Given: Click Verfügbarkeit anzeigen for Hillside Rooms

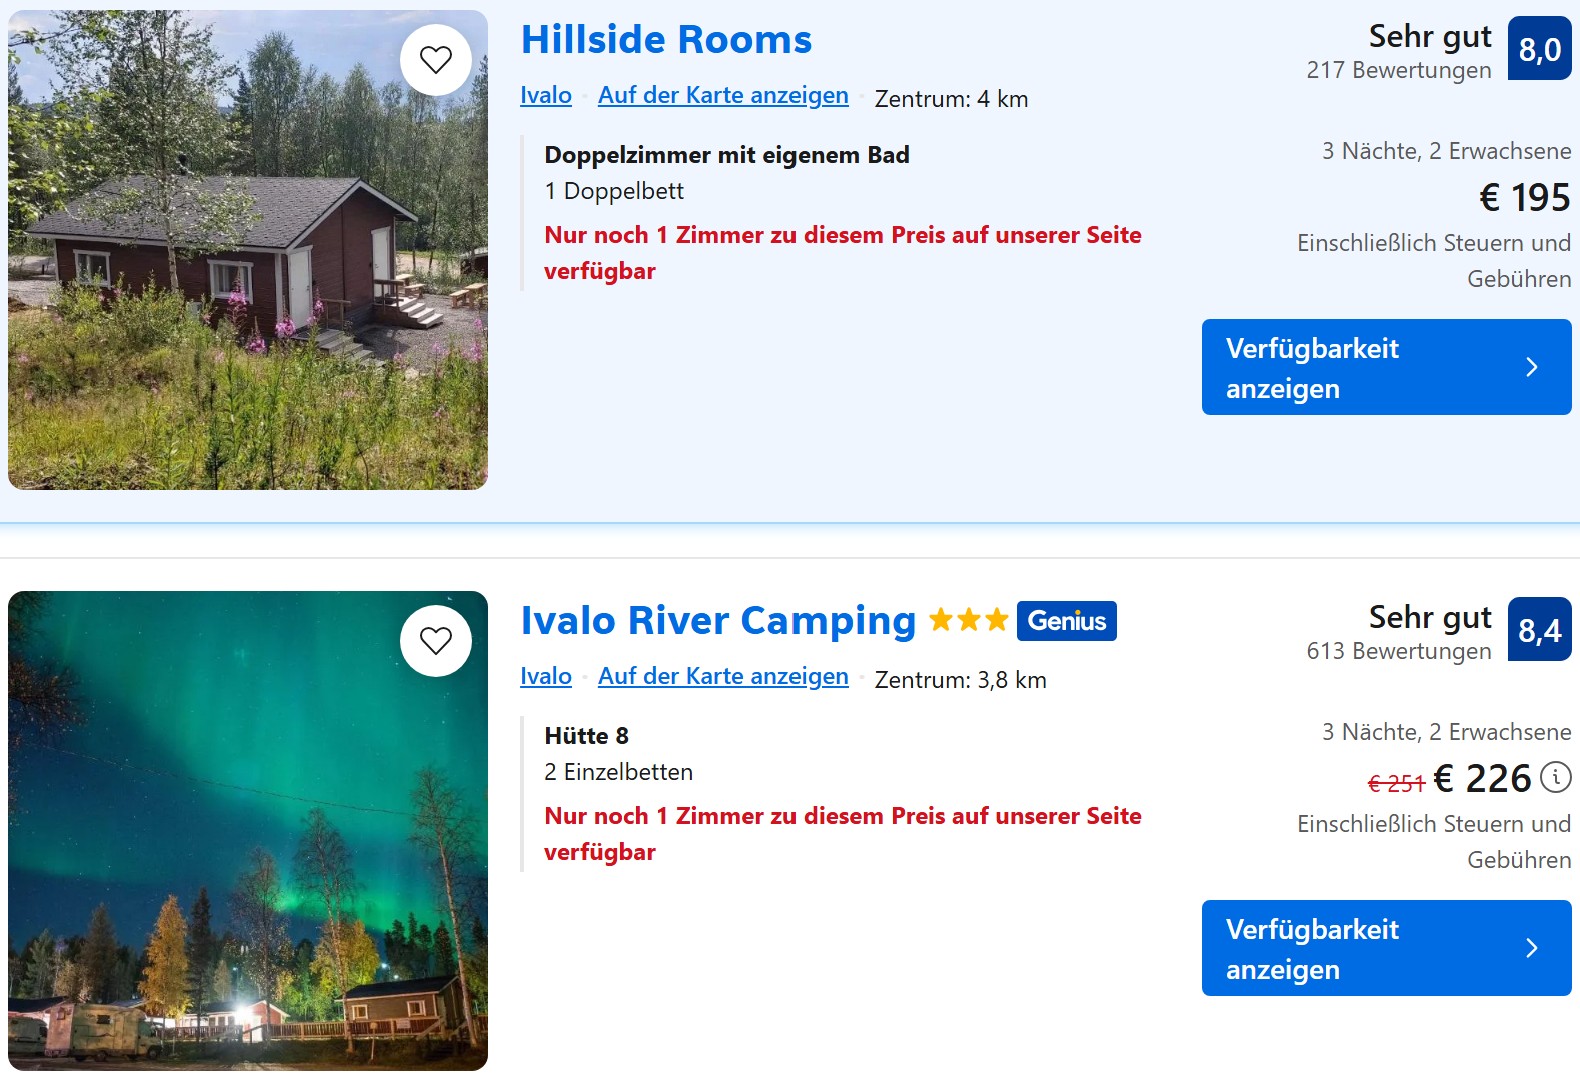Looking at the screenshot, I should [1387, 367].
